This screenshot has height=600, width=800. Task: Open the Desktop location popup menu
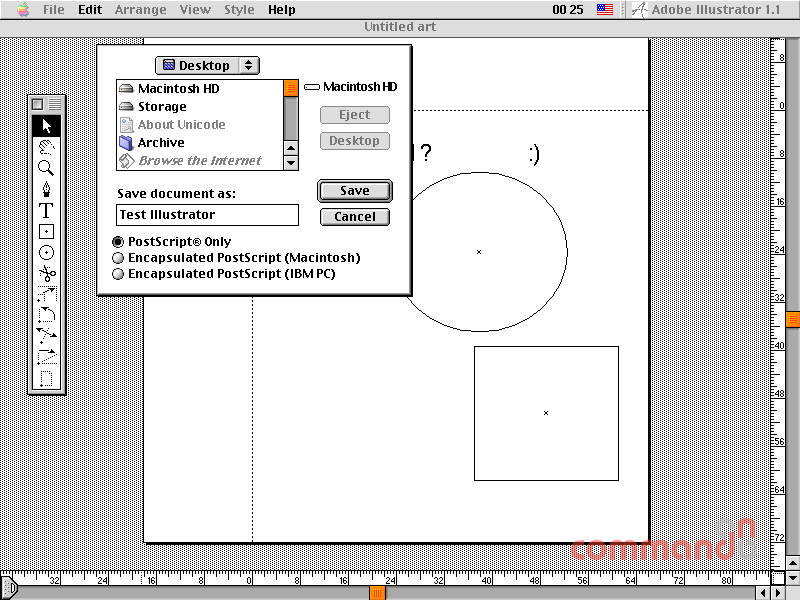point(207,65)
